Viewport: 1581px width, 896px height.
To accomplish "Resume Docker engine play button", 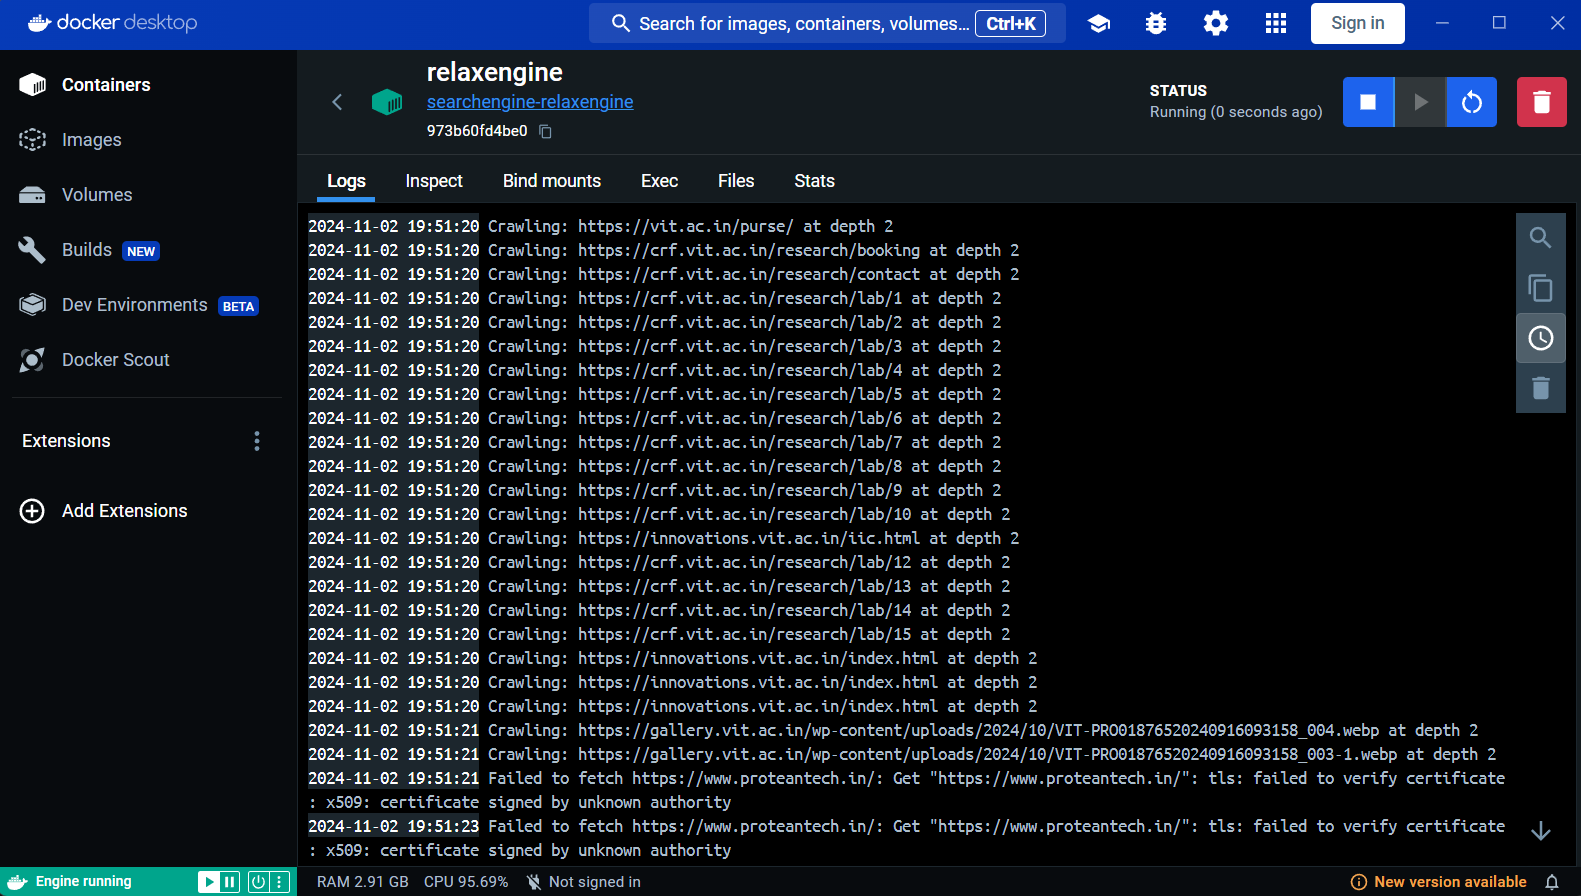I will pyautogui.click(x=208, y=882).
